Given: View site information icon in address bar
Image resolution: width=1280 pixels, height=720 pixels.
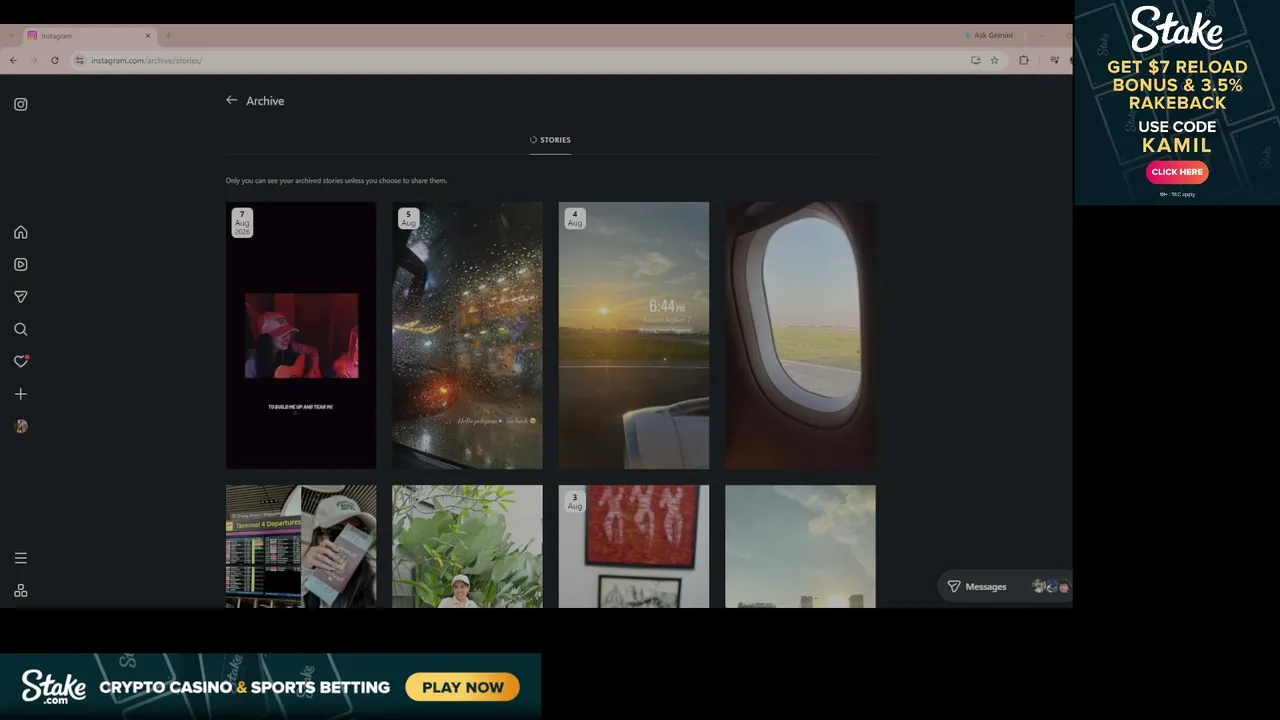Looking at the screenshot, I should pyautogui.click(x=79, y=60).
